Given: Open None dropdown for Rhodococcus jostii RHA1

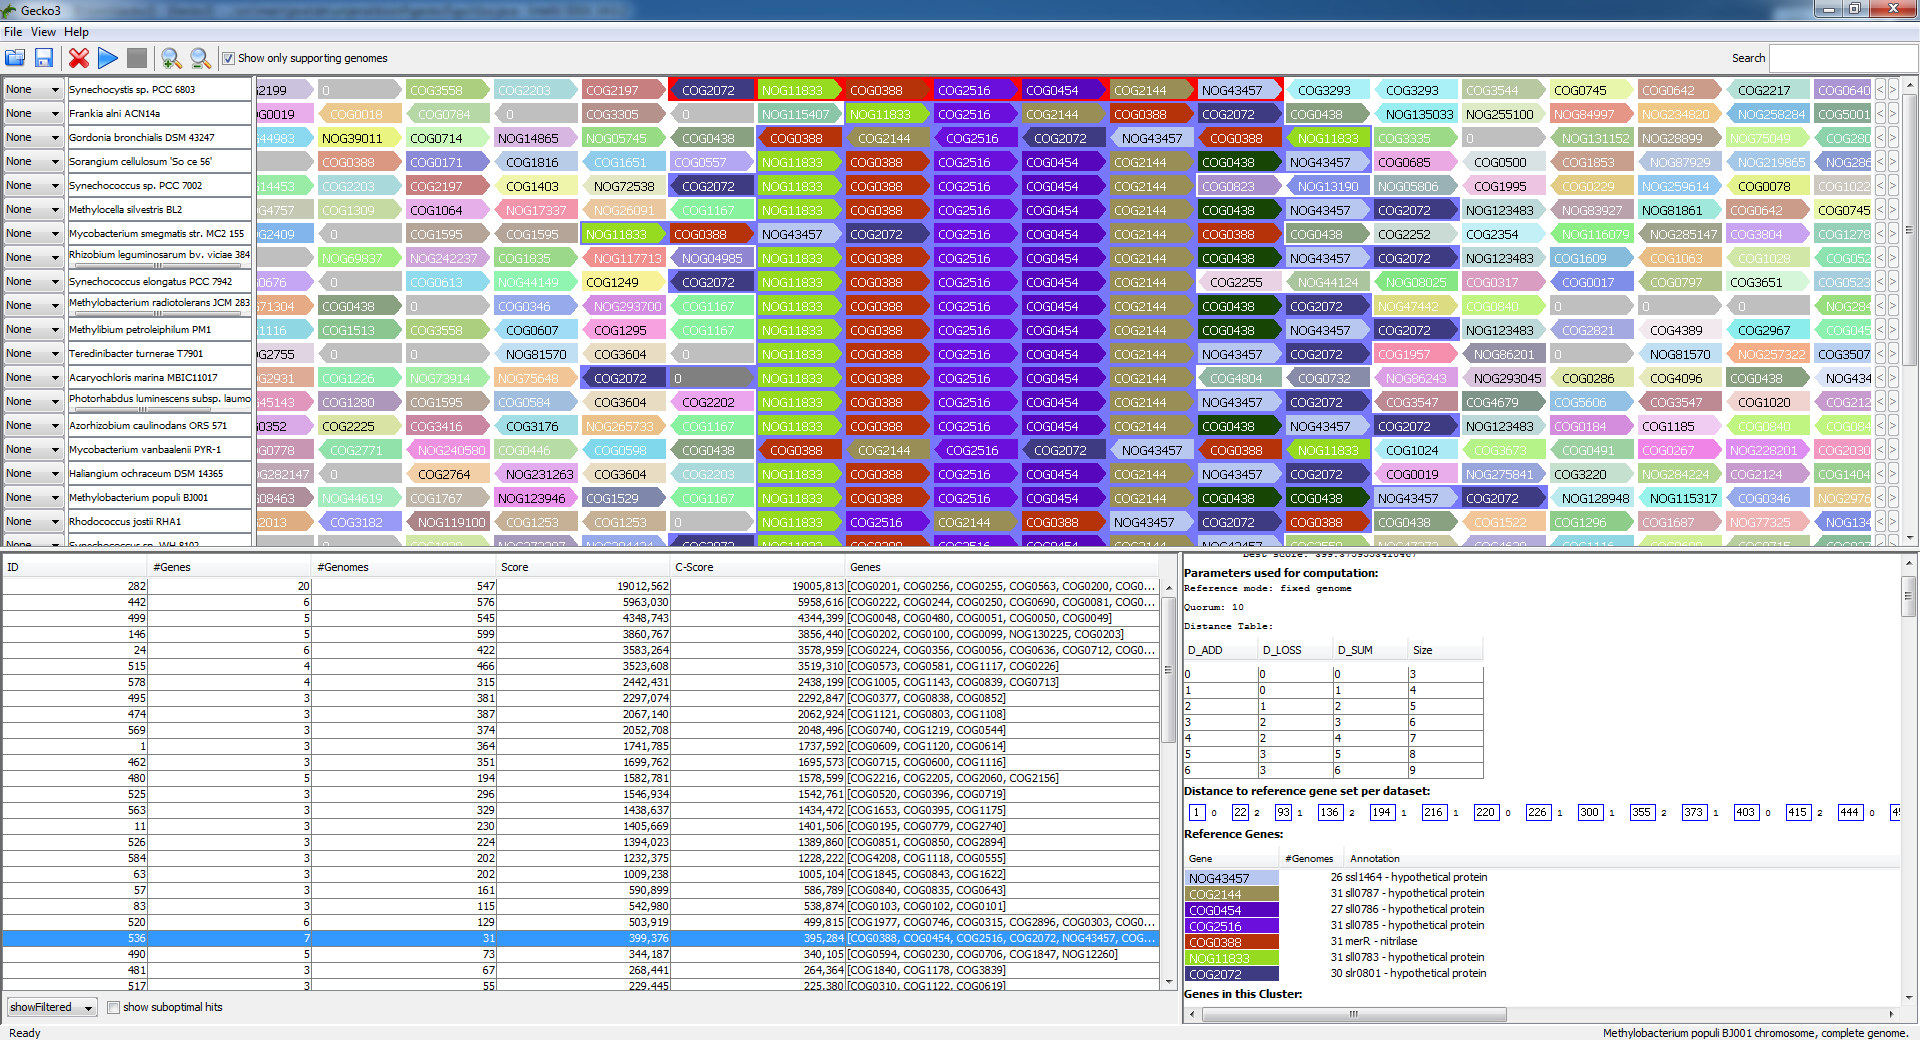Looking at the screenshot, I should click(33, 522).
